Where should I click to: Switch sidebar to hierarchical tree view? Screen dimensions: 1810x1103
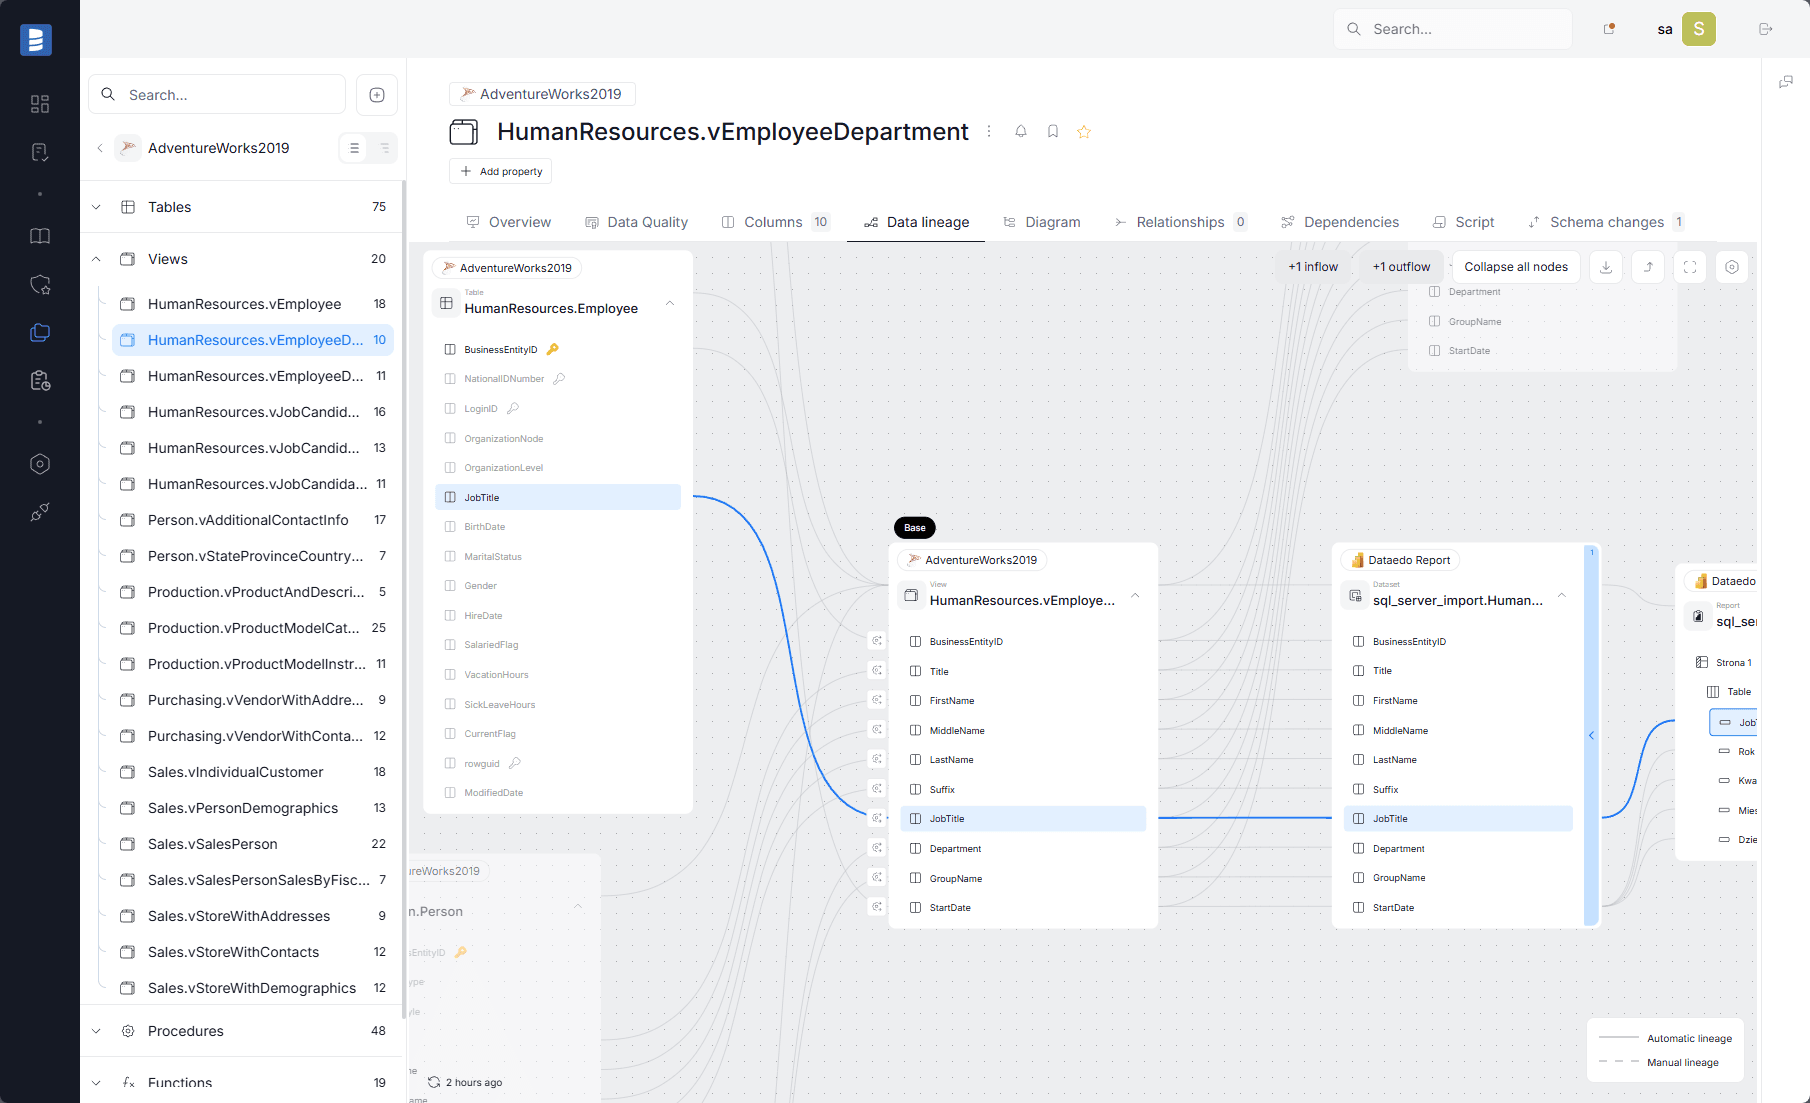(x=384, y=148)
